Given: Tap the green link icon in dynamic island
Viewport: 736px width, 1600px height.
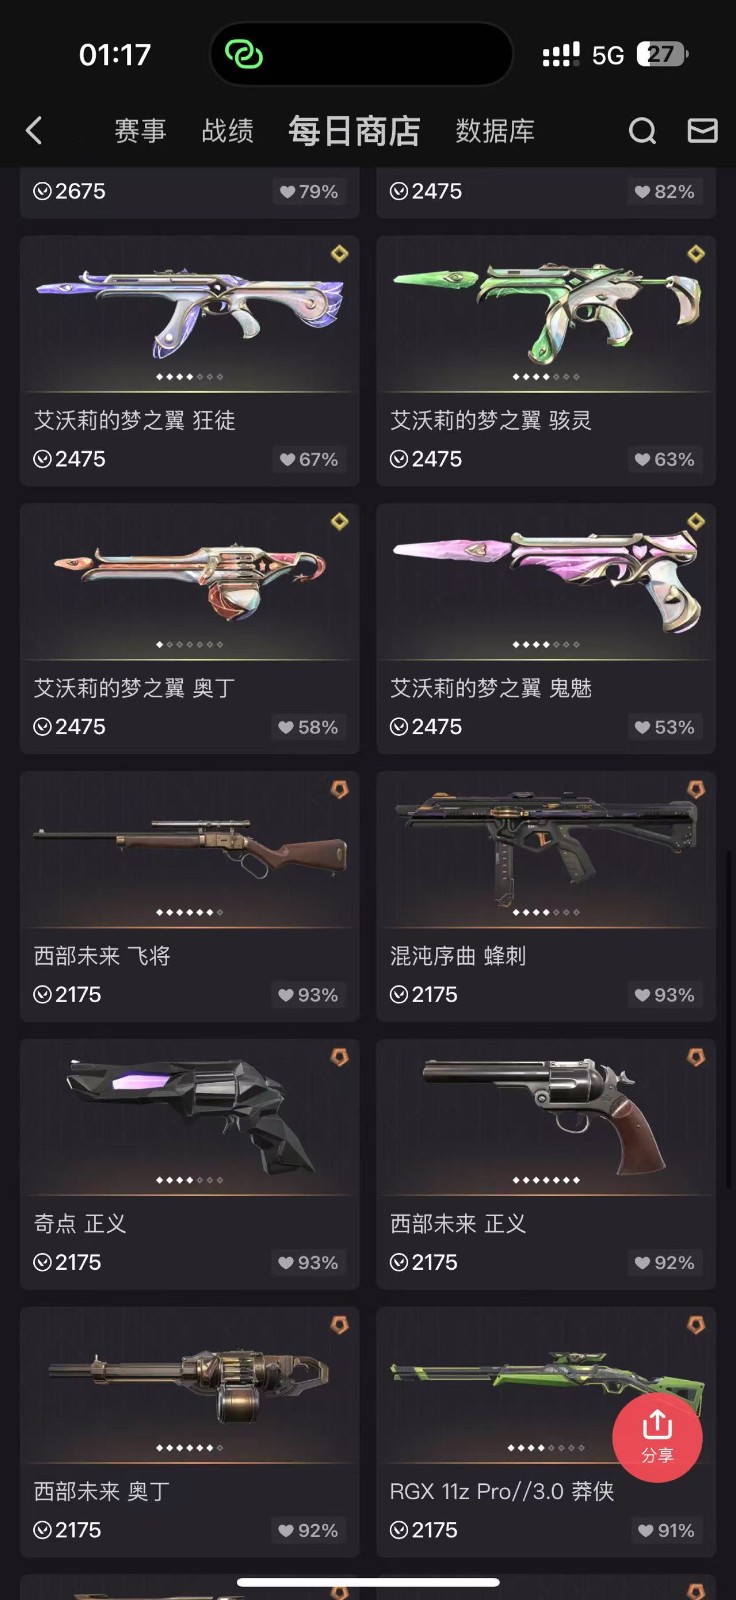Looking at the screenshot, I should click(243, 54).
